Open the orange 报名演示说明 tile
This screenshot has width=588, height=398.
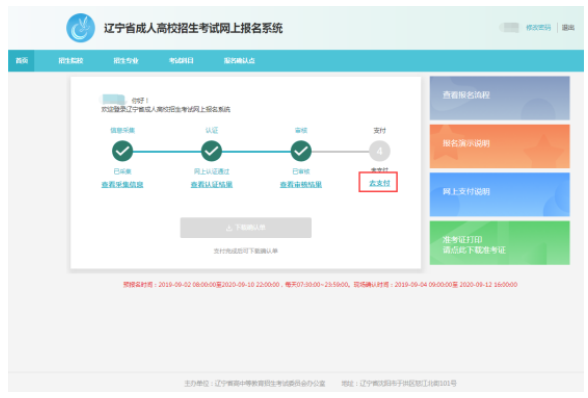(x=500, y=146)
